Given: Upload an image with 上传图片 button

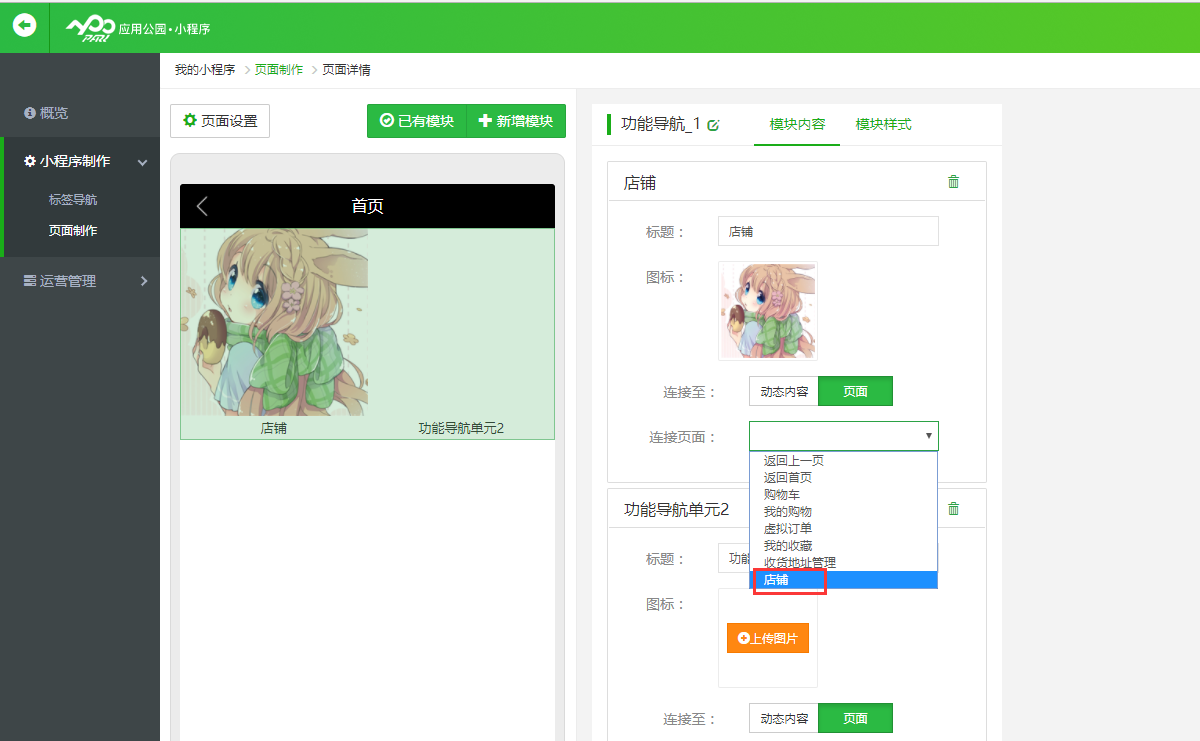Looking at the screenshot, I should point(768,638).
